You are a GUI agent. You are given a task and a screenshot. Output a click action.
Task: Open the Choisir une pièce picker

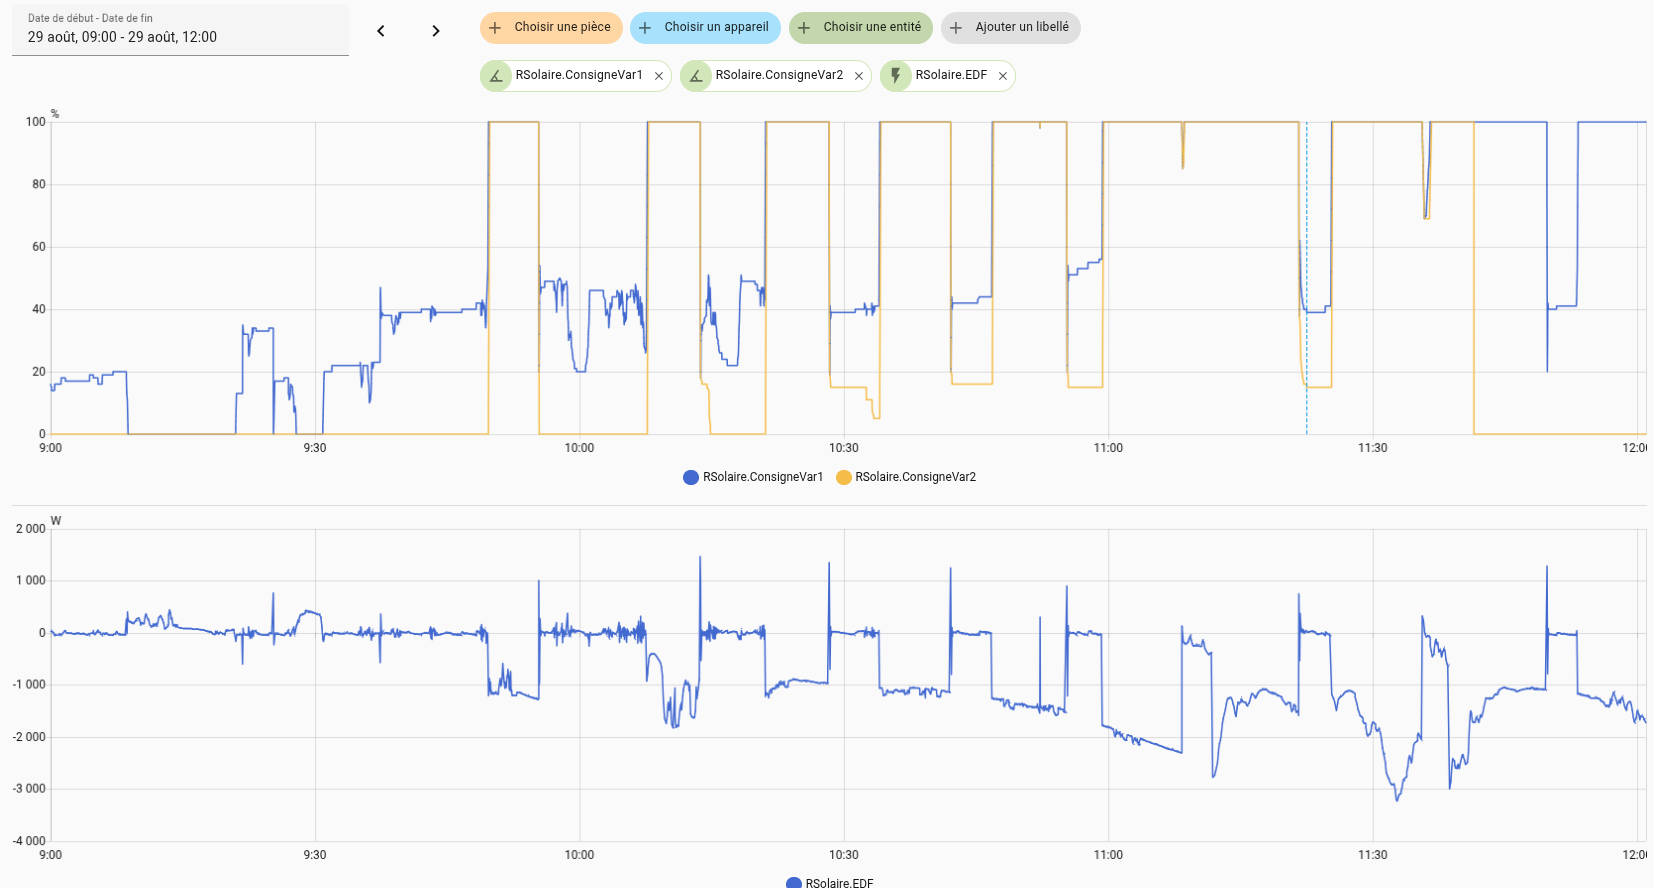pyautogui.click(x=551, y=28)
